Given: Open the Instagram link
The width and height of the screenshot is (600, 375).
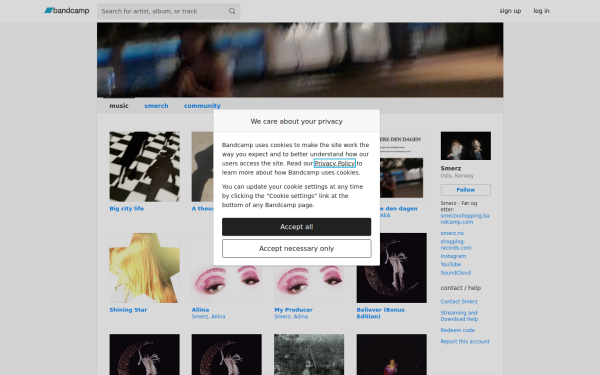Looking at the screenshot, I should pos(453,256).
